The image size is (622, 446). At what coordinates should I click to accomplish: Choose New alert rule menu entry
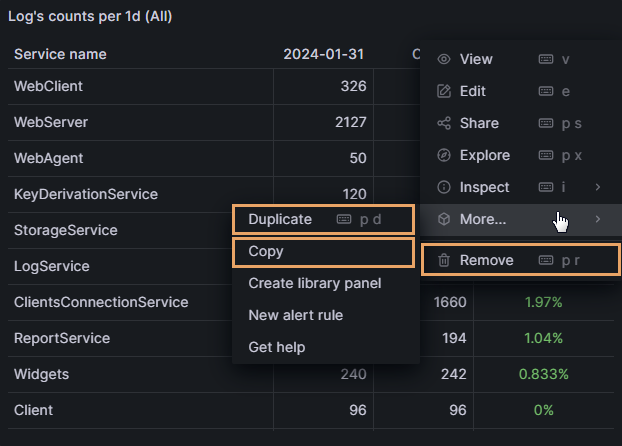tap(296, 315)
